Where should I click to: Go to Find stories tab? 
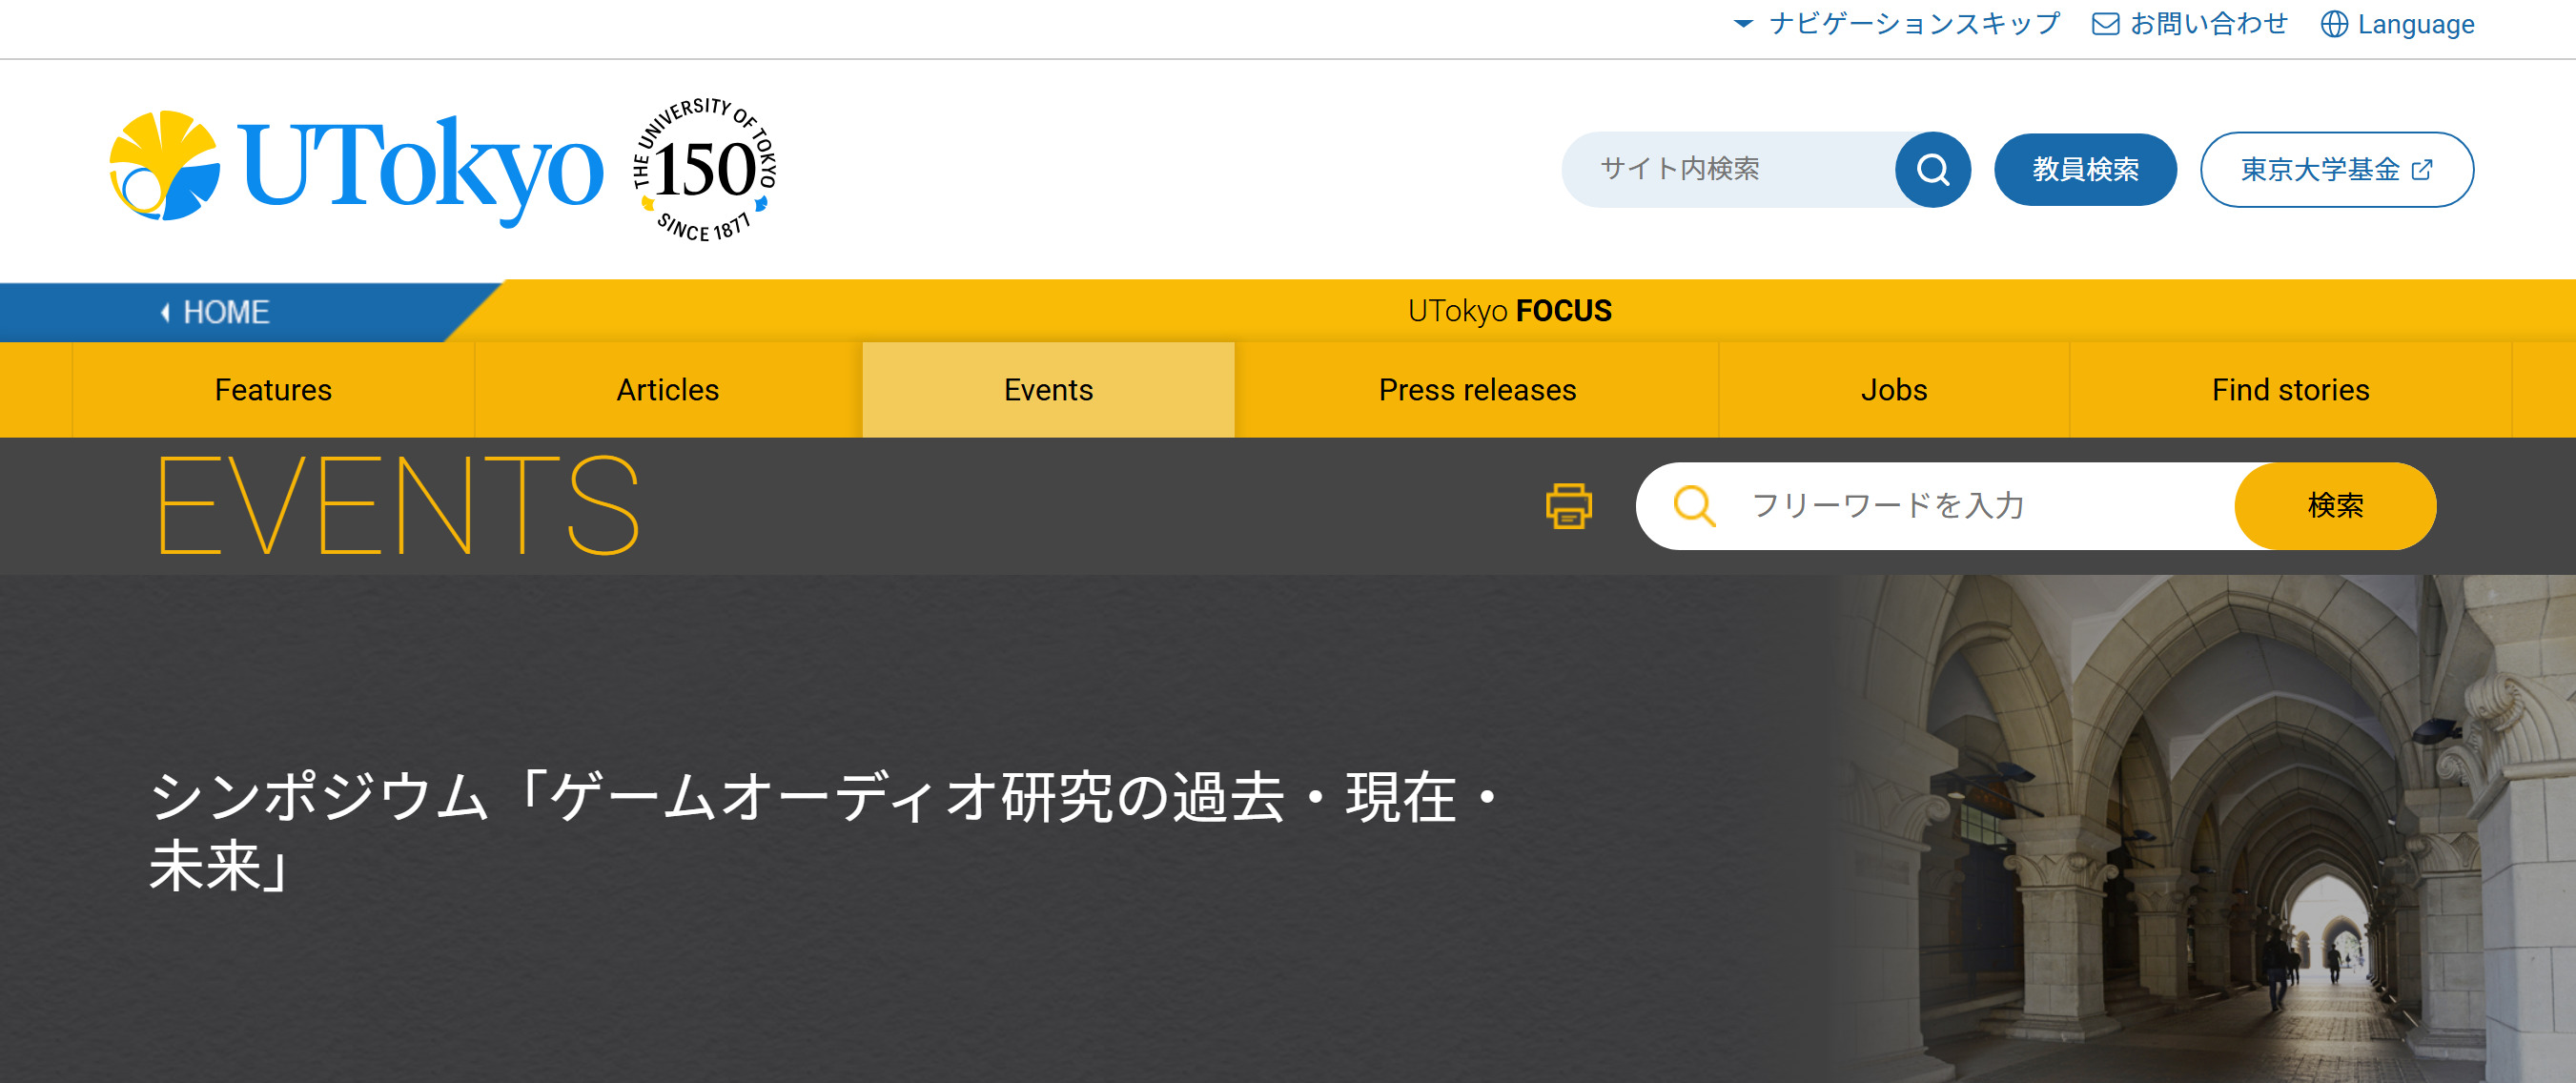pyautogui.click(x=2290, y=390)
